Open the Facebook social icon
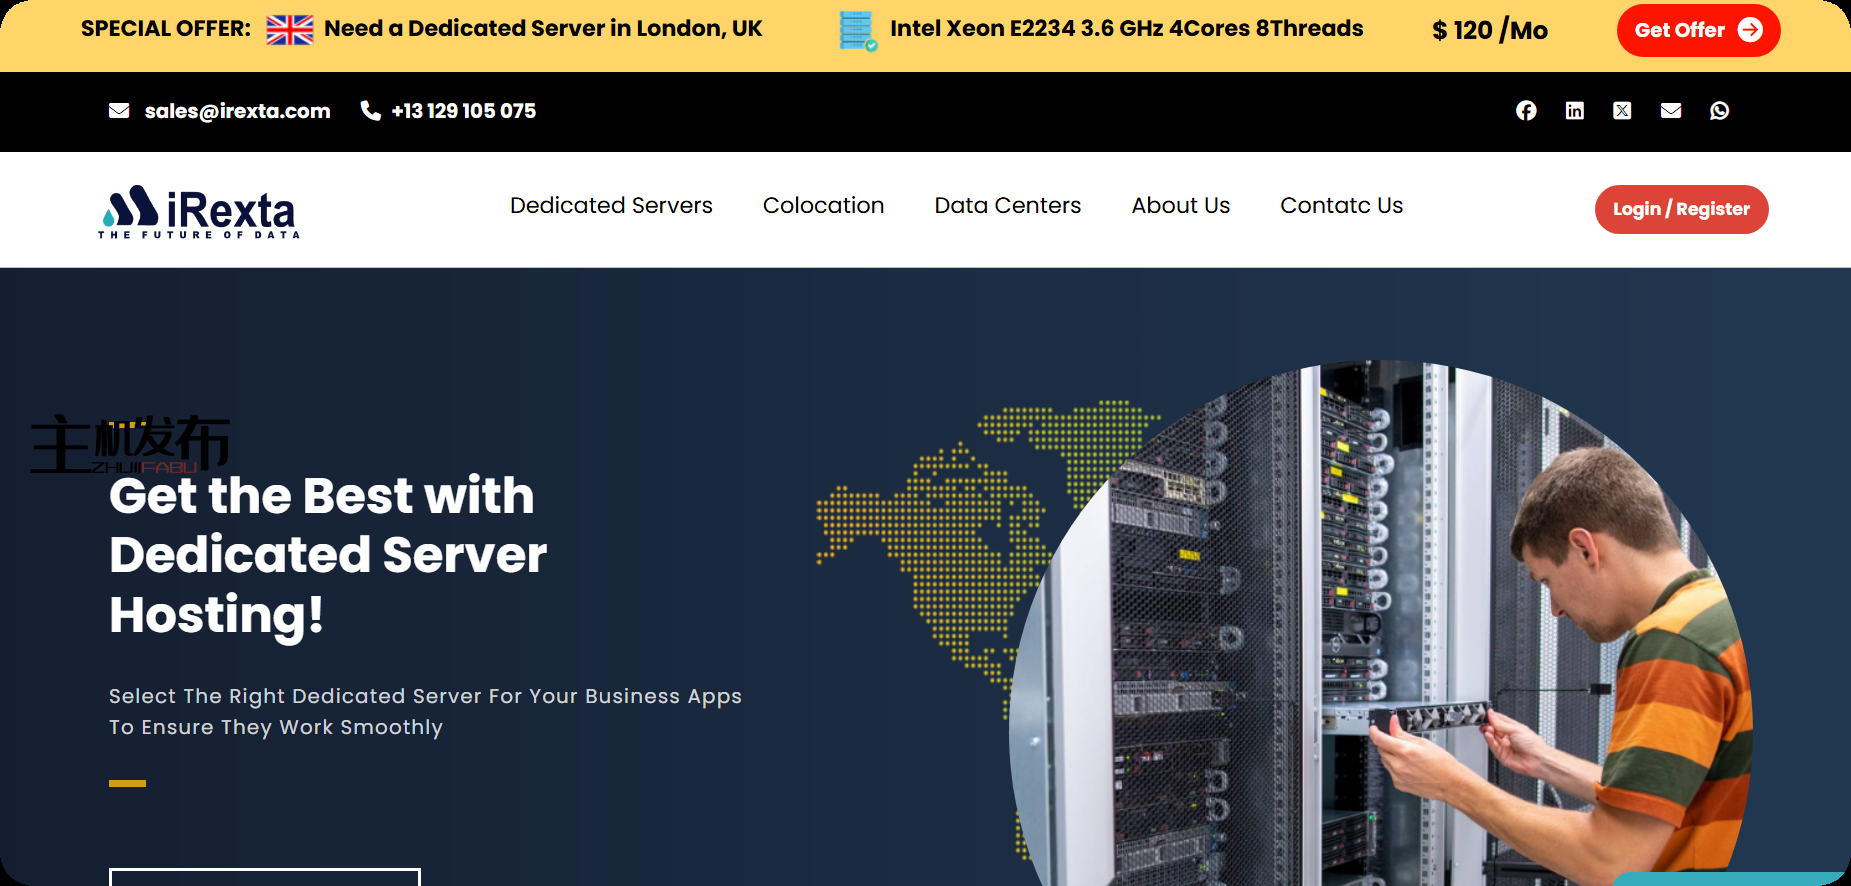Image resolution: width=1851 pixels, height=886 pixels. [x=1526, y=111]
